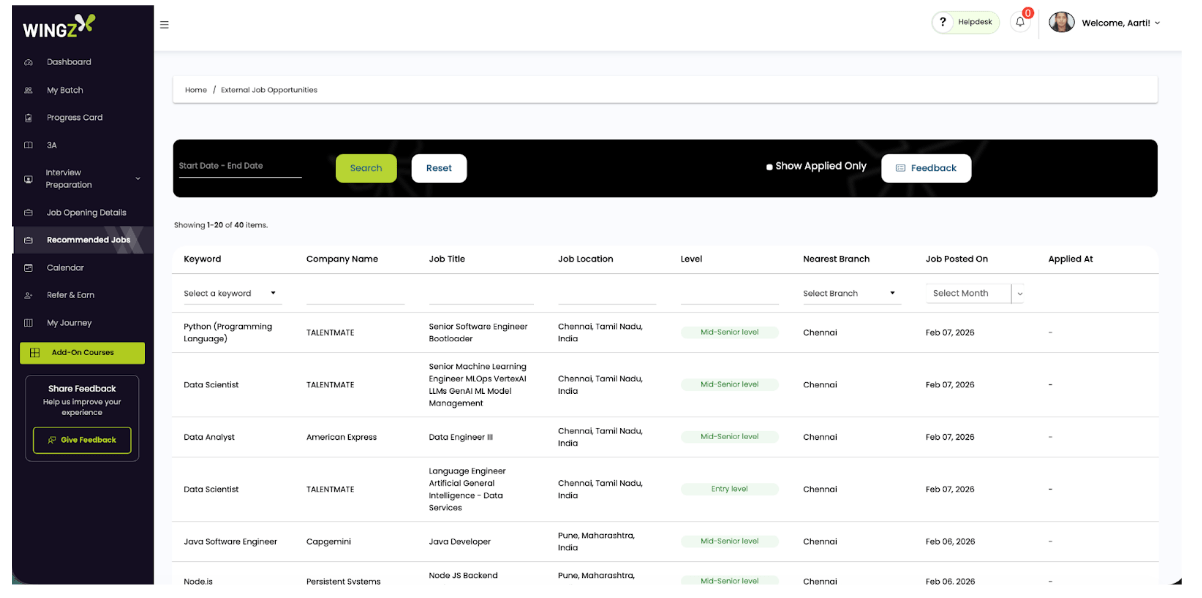Click the Give Feedback button
The image size is (1202, 598).
pyautogui.click(x=82, y=440)
